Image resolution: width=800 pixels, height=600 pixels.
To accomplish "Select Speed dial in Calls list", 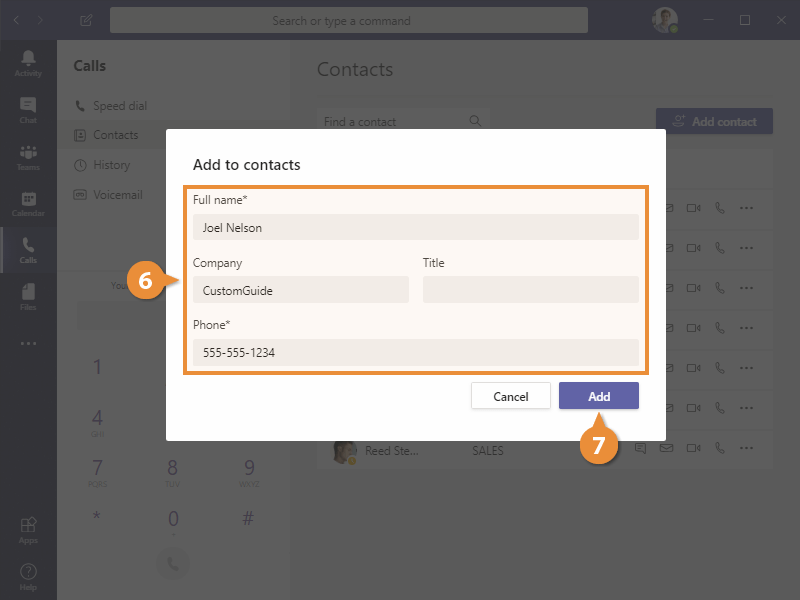I will 119,106.
